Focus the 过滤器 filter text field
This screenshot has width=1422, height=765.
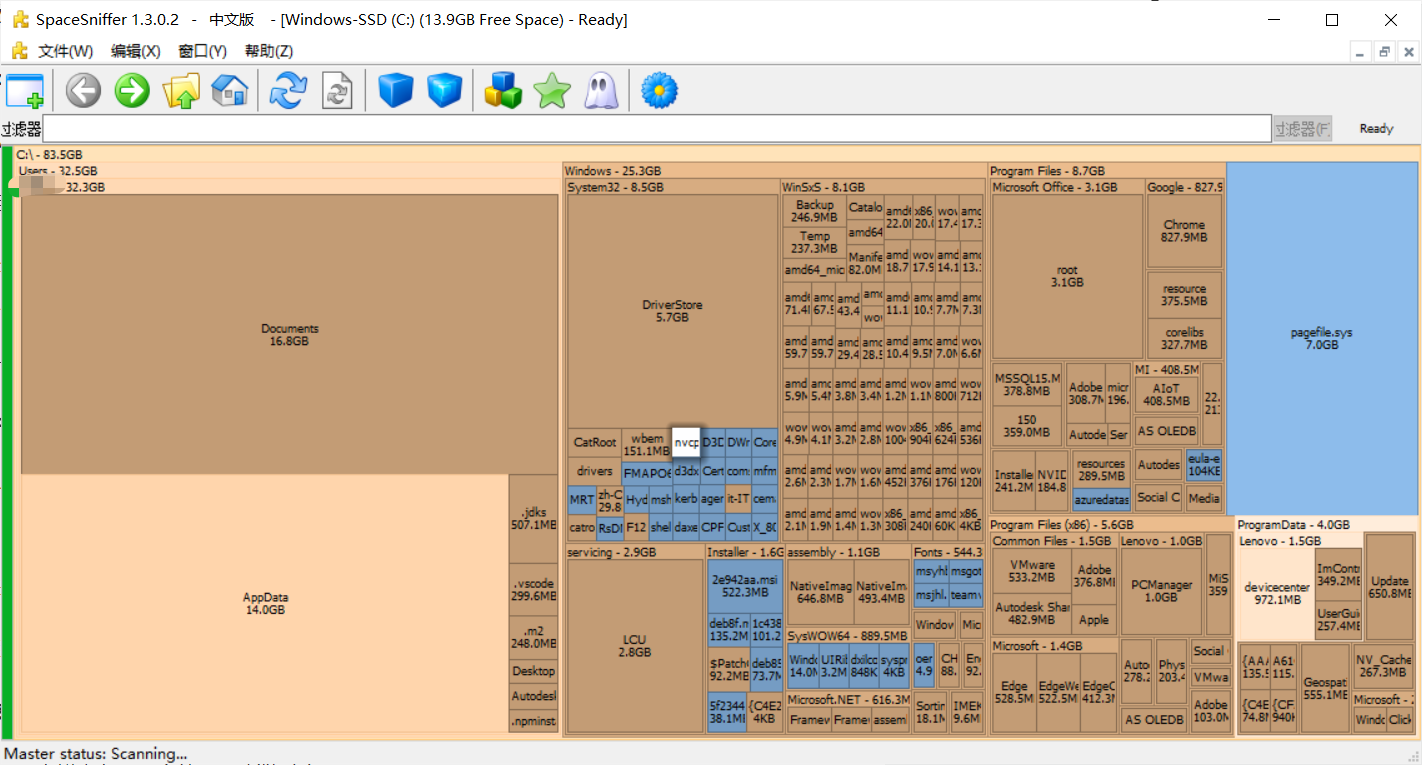pyautogui.click(x=657, y=128)
